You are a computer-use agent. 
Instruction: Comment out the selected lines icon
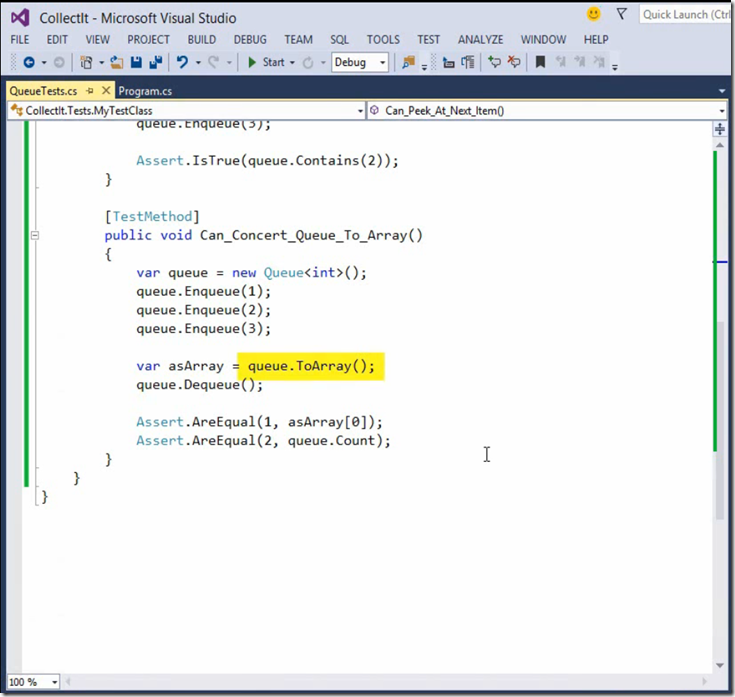(x=495, y=62)
